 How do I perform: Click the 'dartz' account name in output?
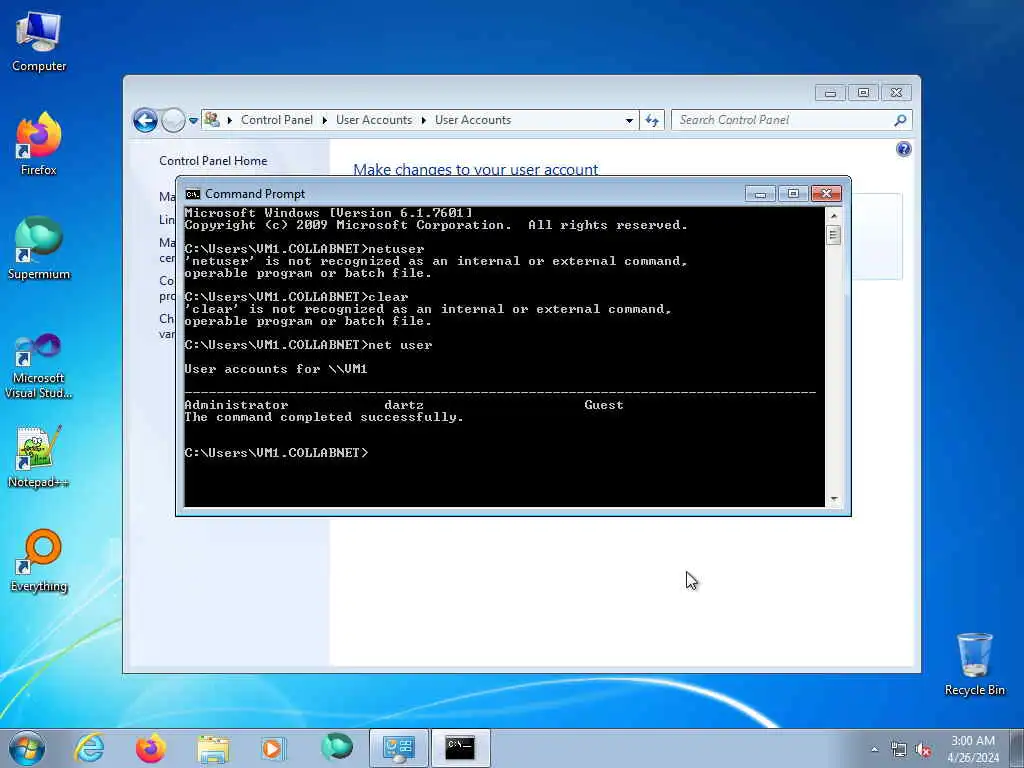pos(404,405)
